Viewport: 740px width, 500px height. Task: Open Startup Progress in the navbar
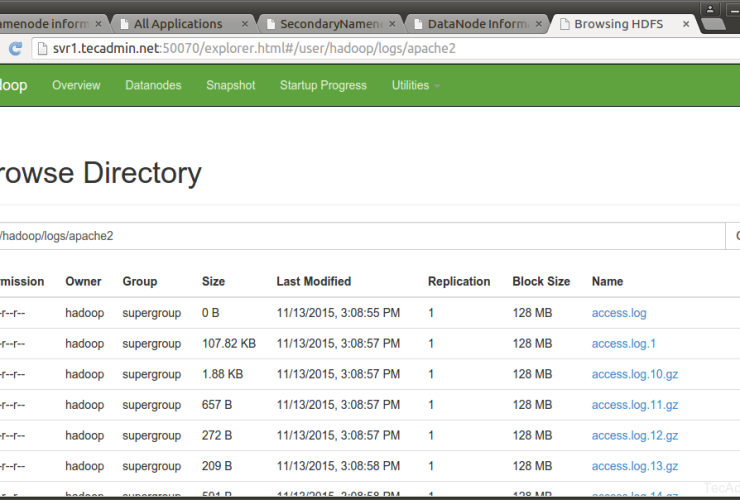pos(323,85)
